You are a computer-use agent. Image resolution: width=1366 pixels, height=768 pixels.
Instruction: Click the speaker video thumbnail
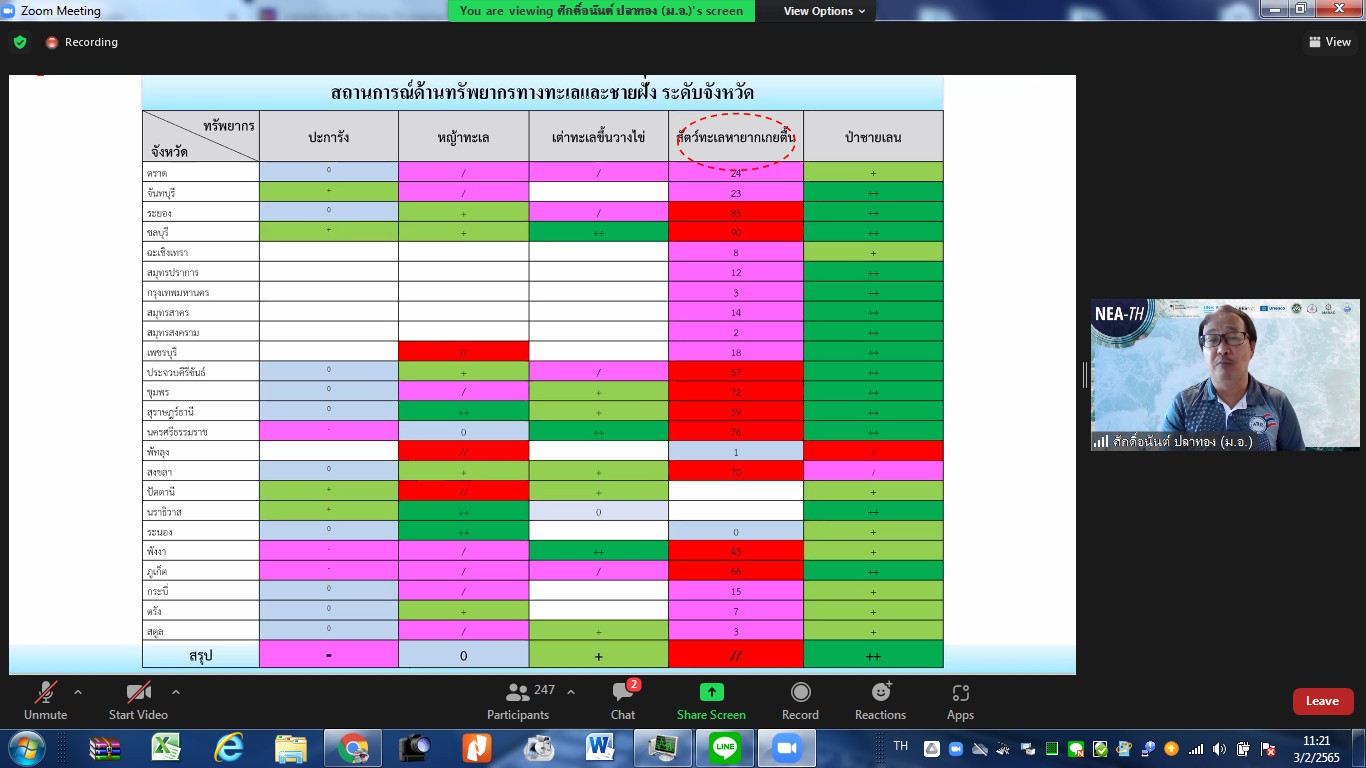(1225, 375)
